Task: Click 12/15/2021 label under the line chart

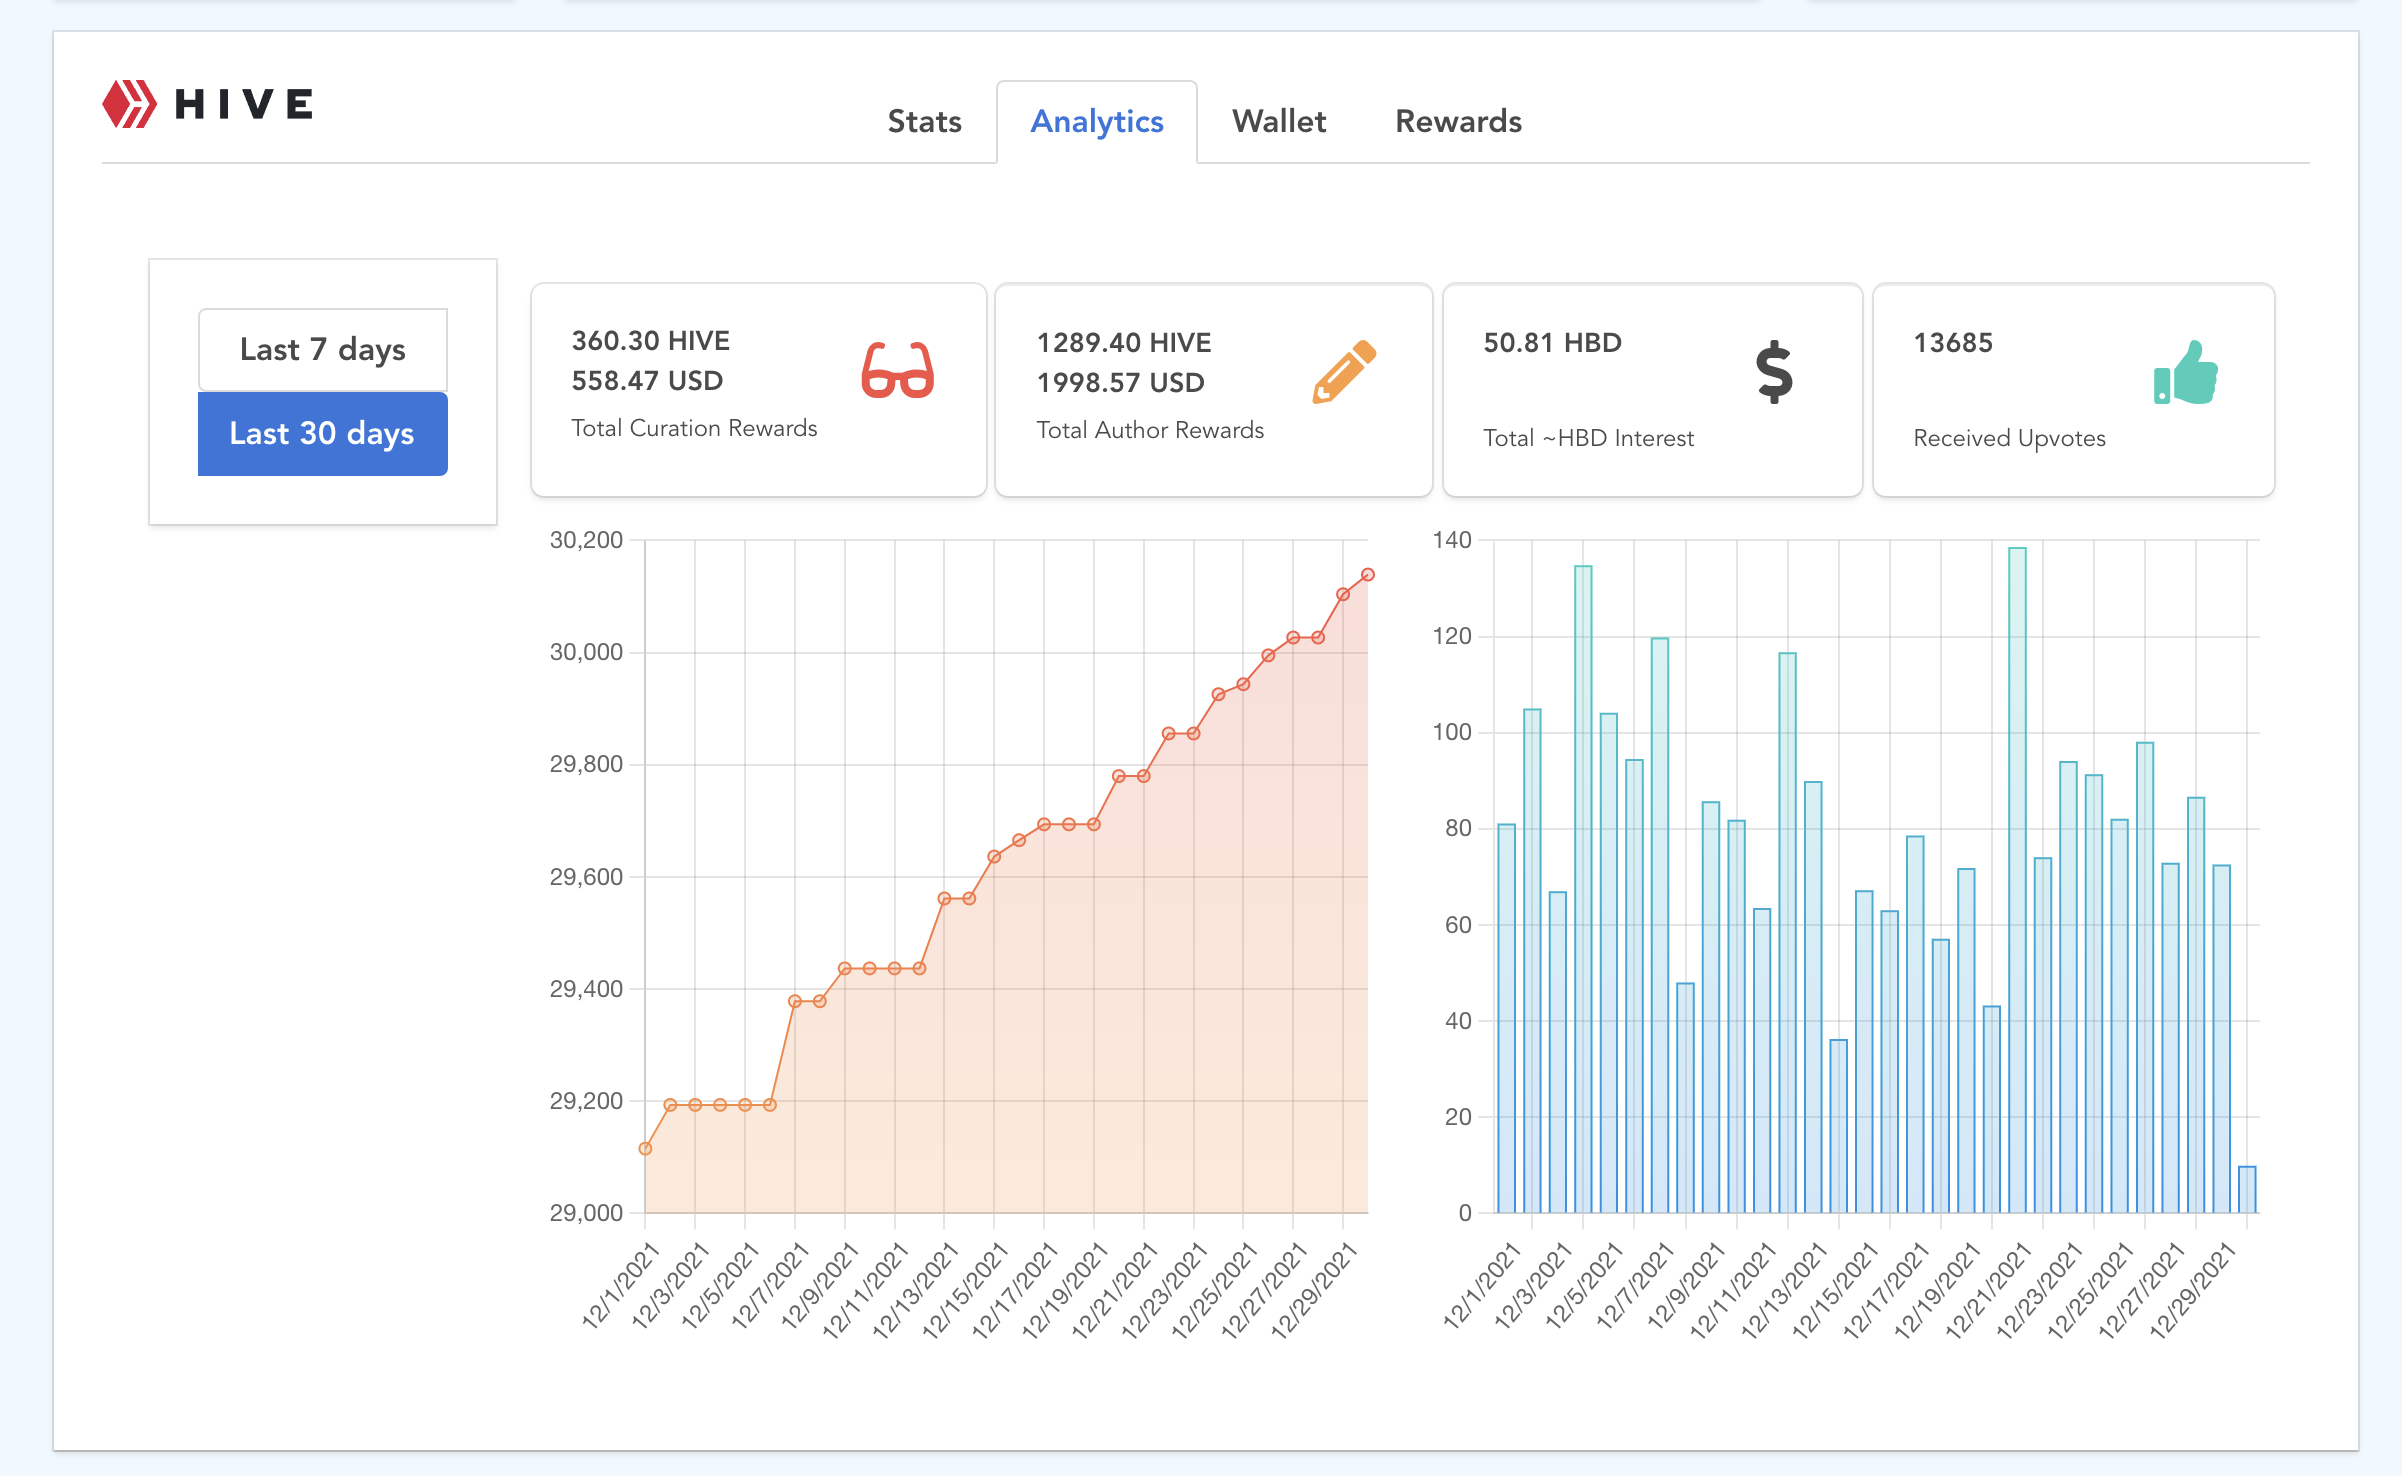Action: 964,1289
